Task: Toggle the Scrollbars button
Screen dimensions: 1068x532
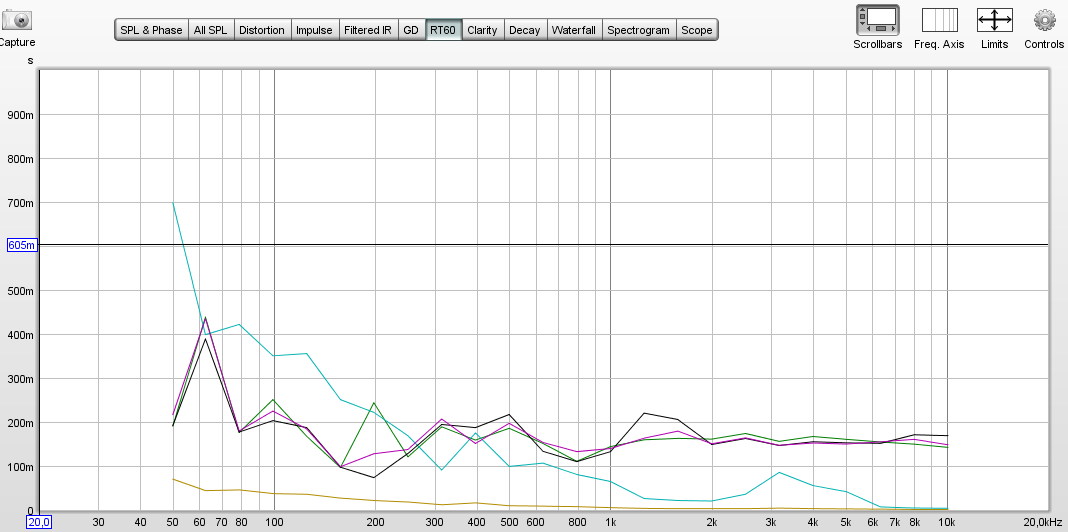Action: (877, 19)
